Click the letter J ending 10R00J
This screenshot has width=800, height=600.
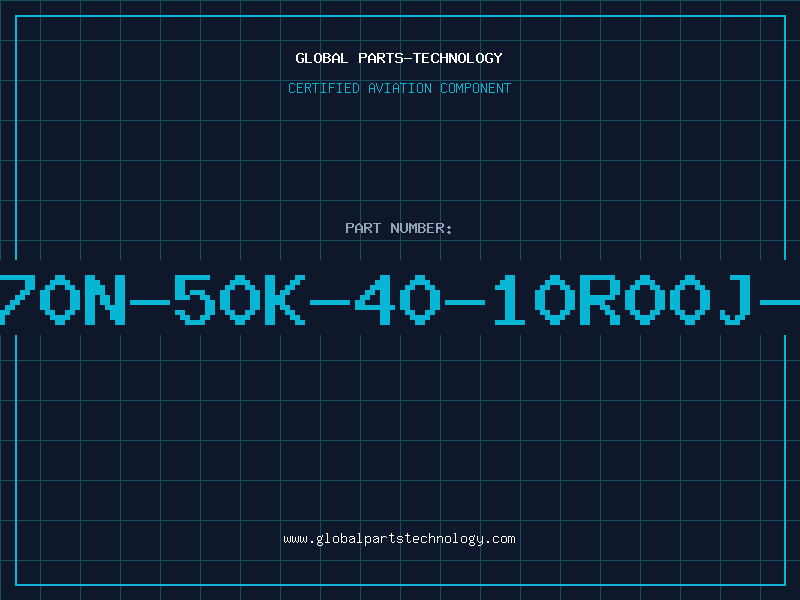(736, 300)
